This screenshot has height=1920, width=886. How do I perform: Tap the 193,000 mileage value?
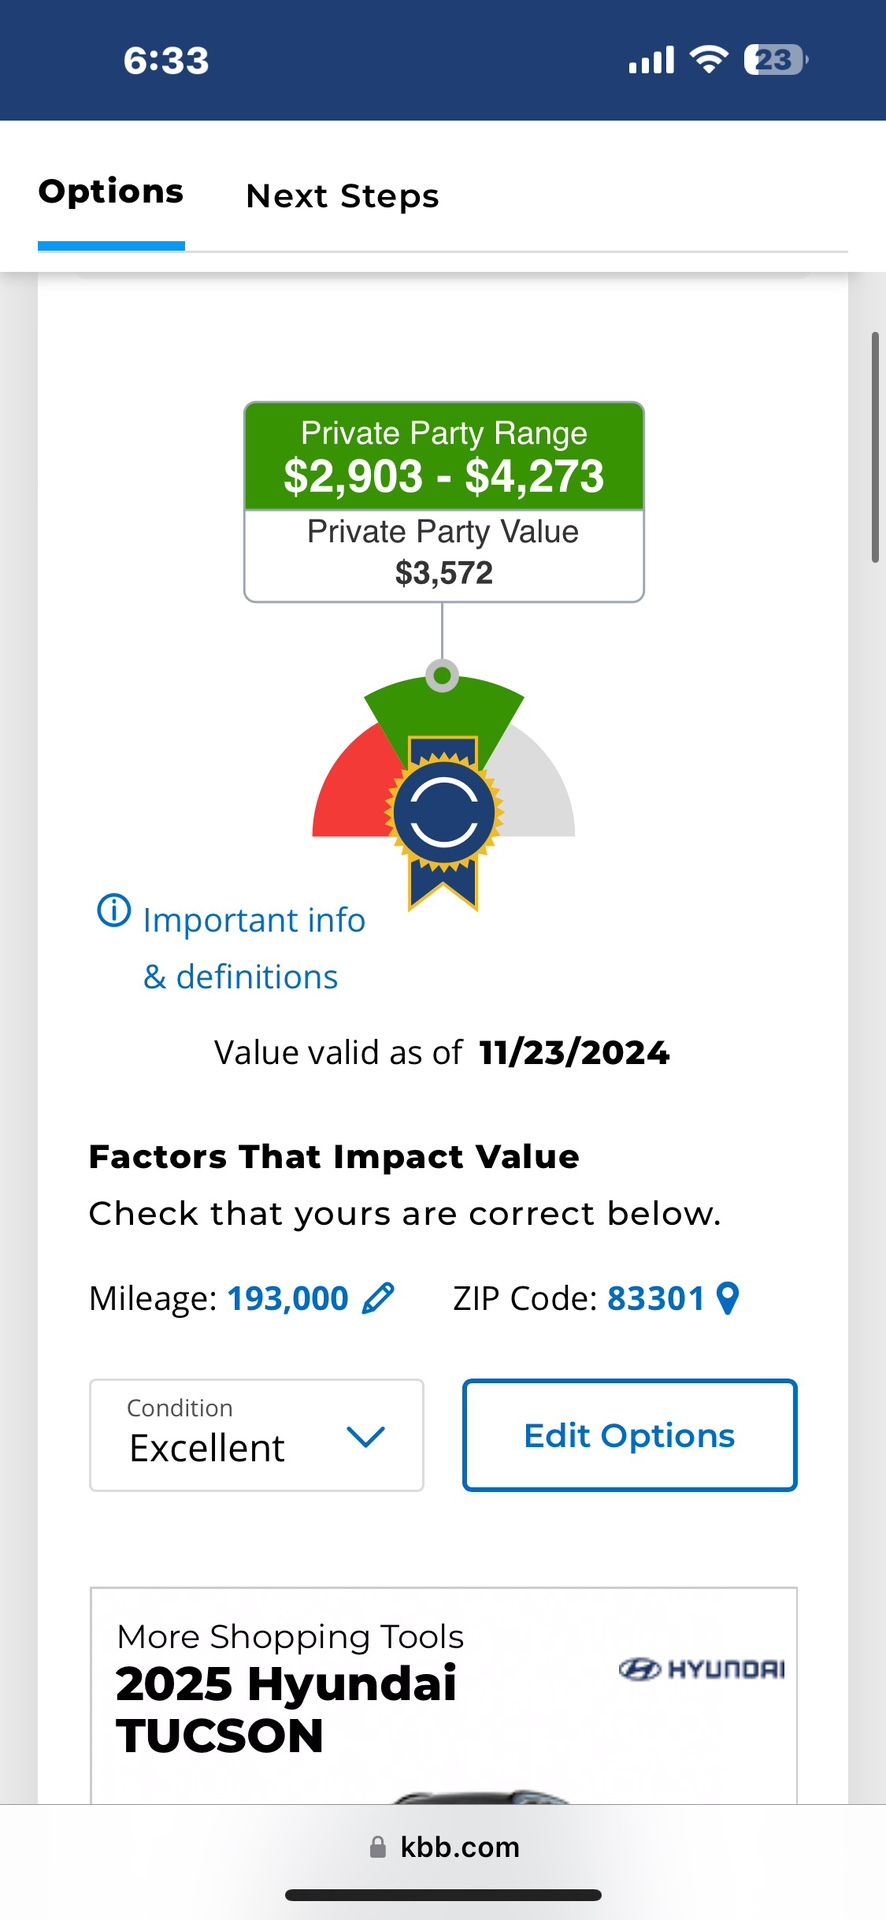288,1298
